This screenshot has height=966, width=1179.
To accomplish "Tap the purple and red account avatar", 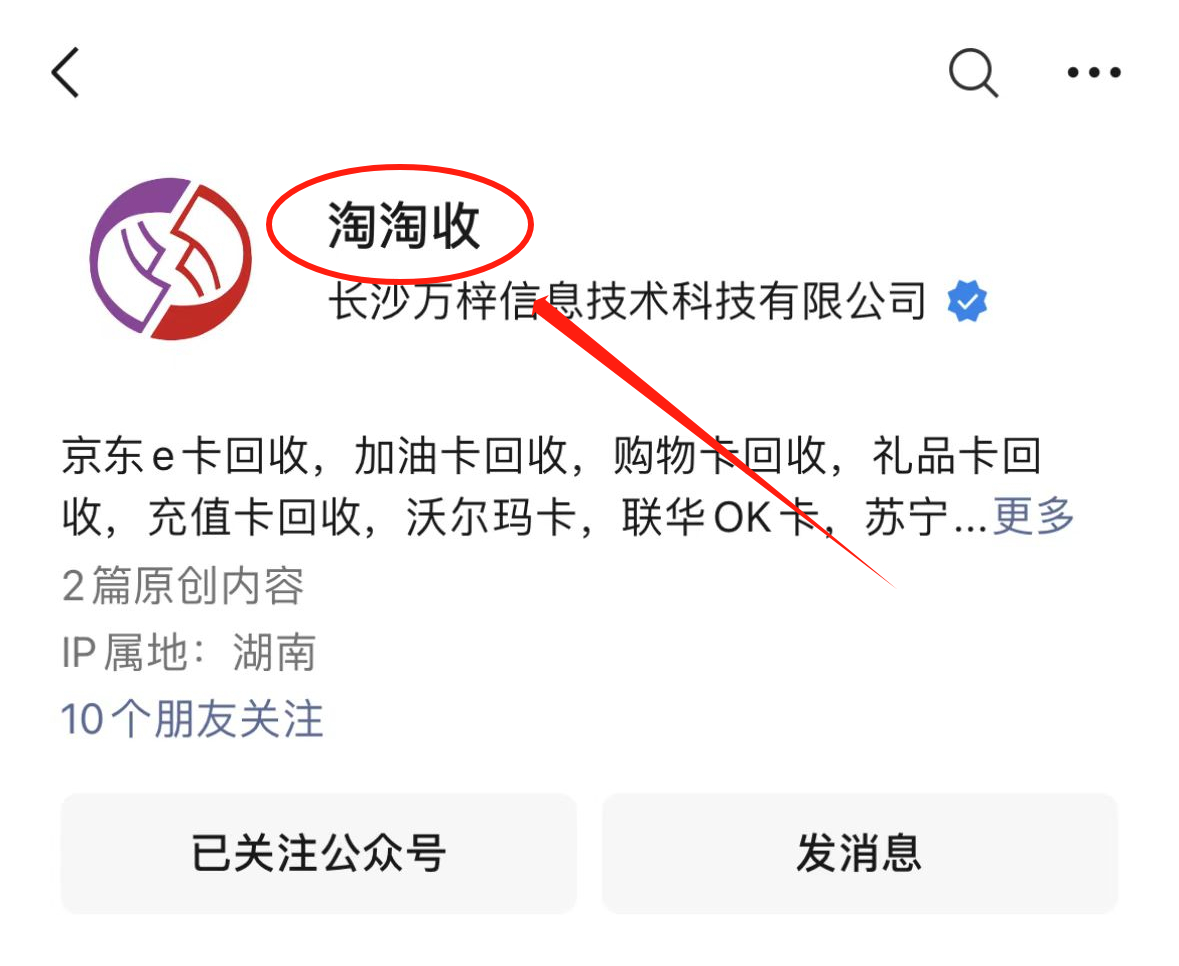I will click(x=171, y=259).
